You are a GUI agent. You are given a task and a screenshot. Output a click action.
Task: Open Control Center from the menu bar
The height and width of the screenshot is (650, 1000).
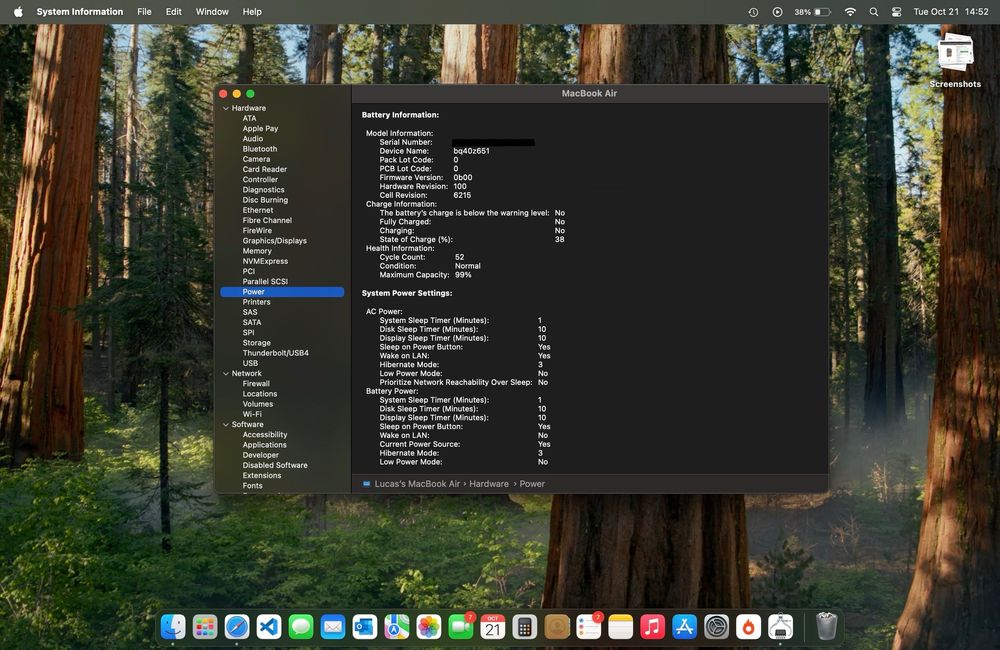[897, 11]
